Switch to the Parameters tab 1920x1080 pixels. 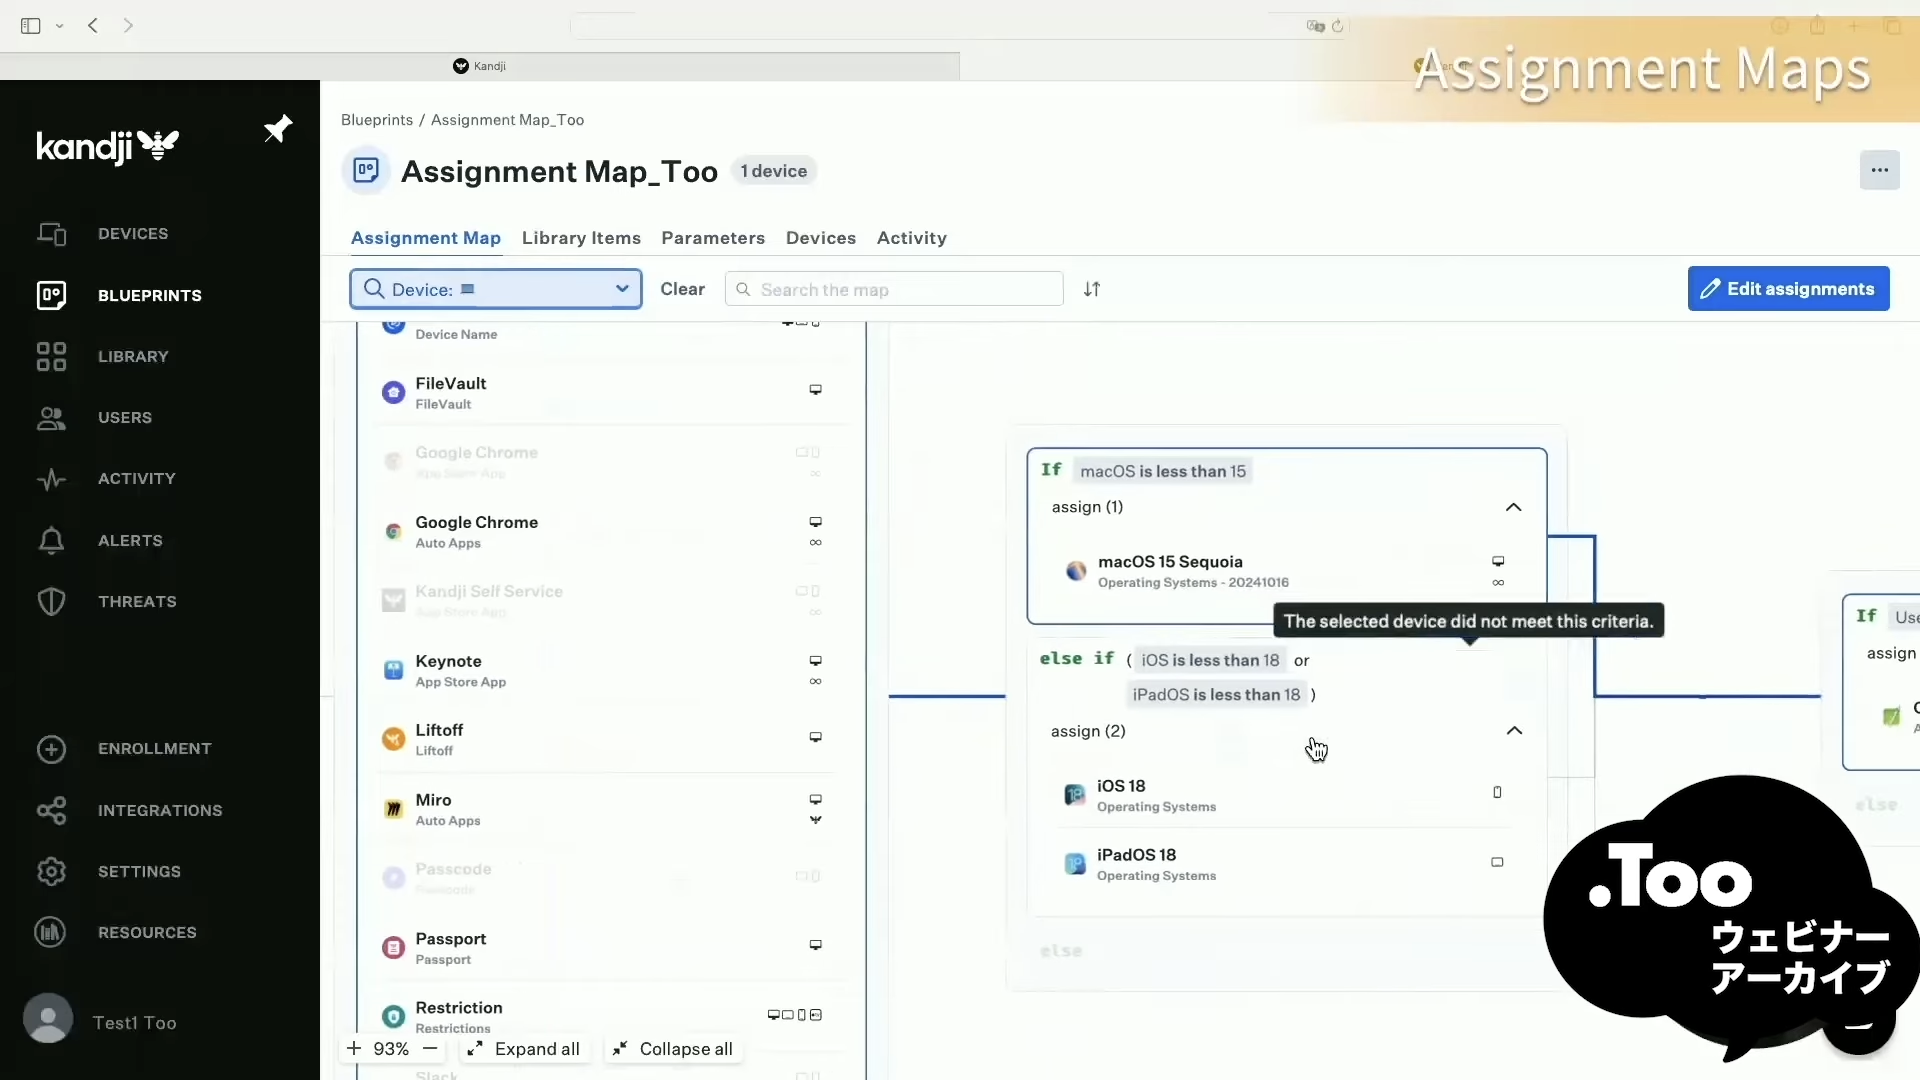[713, 238]
